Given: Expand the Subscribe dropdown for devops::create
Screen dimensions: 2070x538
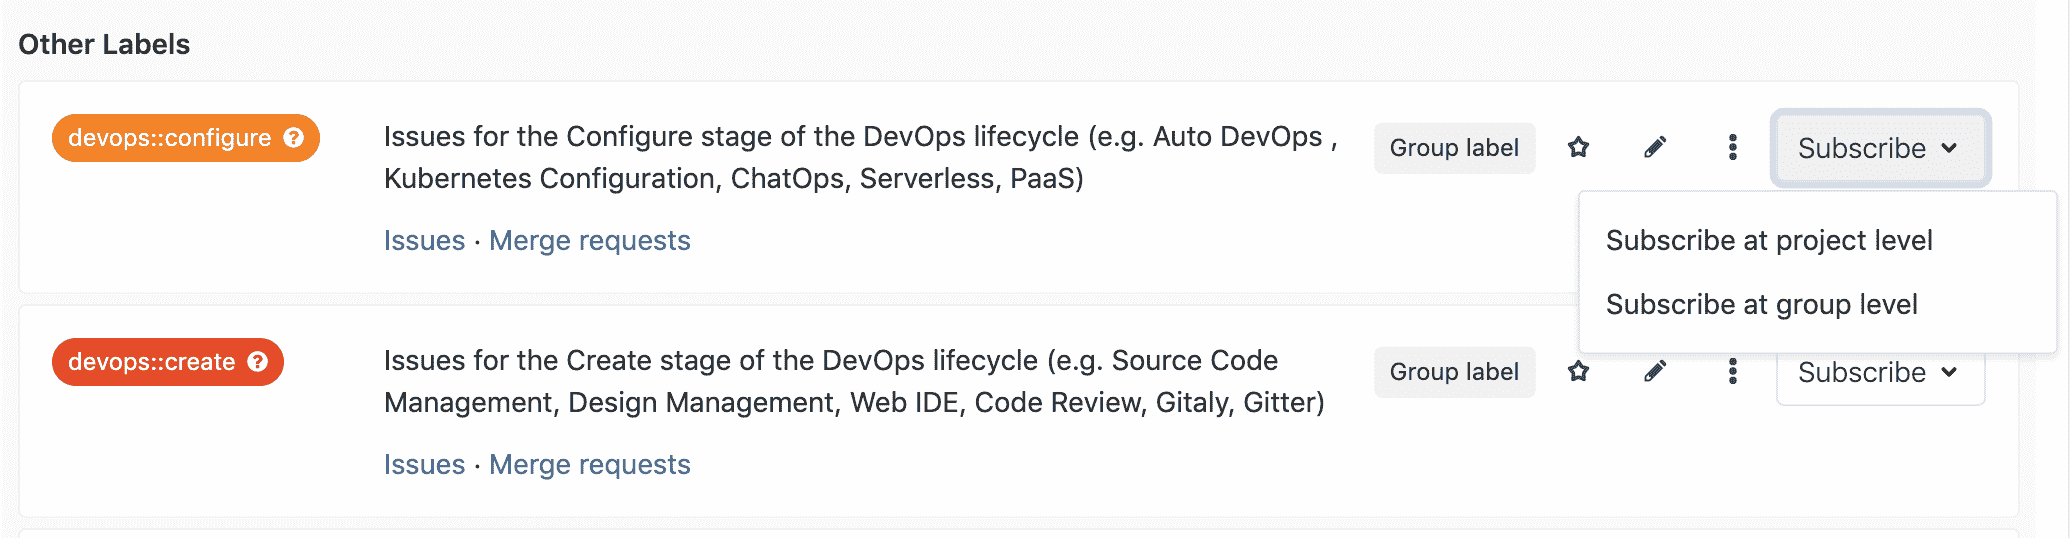Looking at the screenshot, I should pyautogui.click(x=1879, y=376).
